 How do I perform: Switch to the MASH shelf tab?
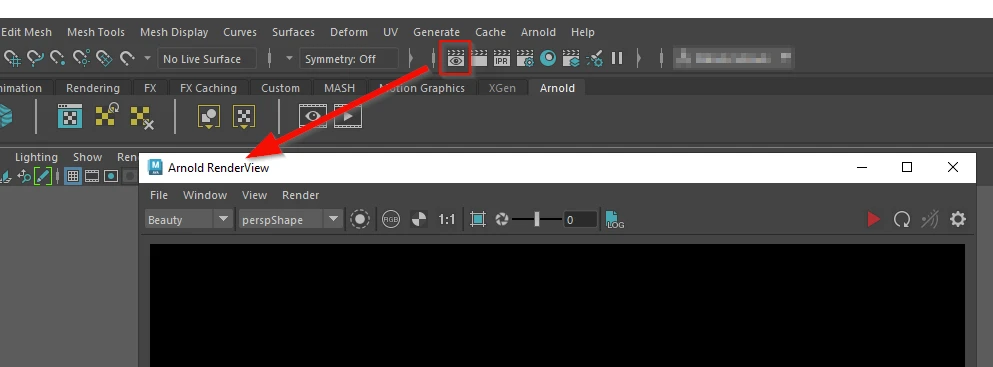(339, 88)
